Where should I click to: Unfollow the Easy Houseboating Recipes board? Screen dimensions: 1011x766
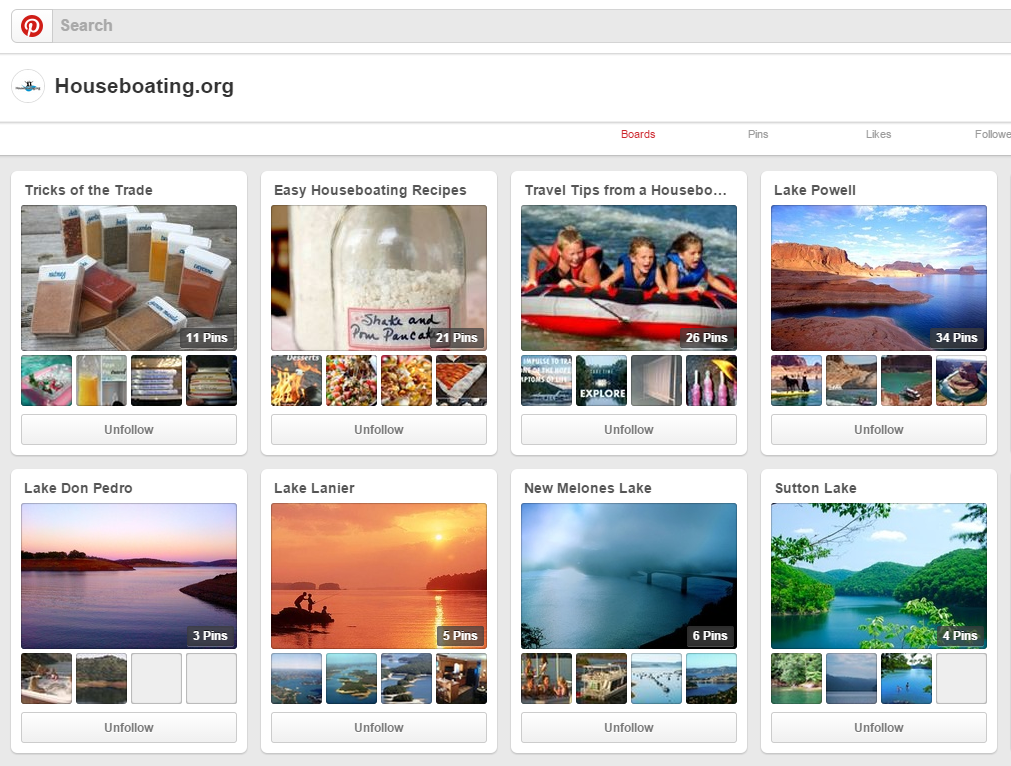(378, 429)
